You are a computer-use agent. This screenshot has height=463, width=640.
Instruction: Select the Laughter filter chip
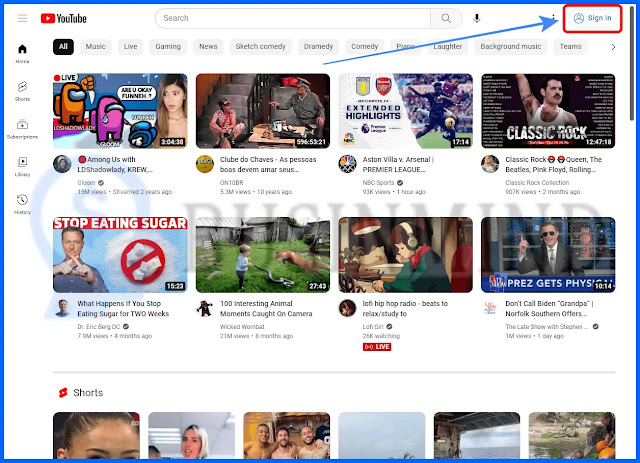(448, 47)
